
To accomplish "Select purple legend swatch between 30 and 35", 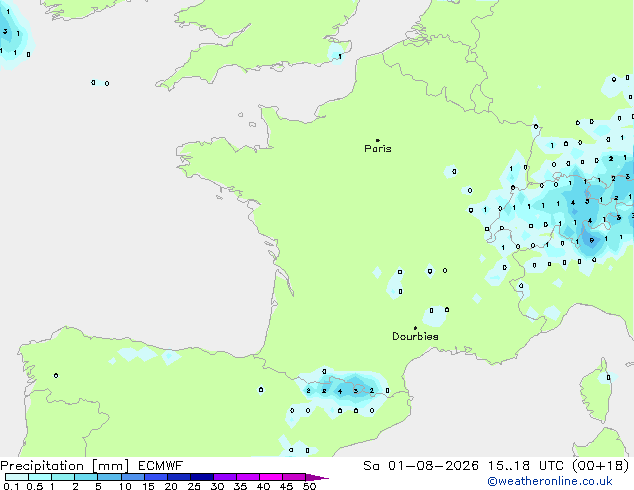I will [x=225, y=477].
